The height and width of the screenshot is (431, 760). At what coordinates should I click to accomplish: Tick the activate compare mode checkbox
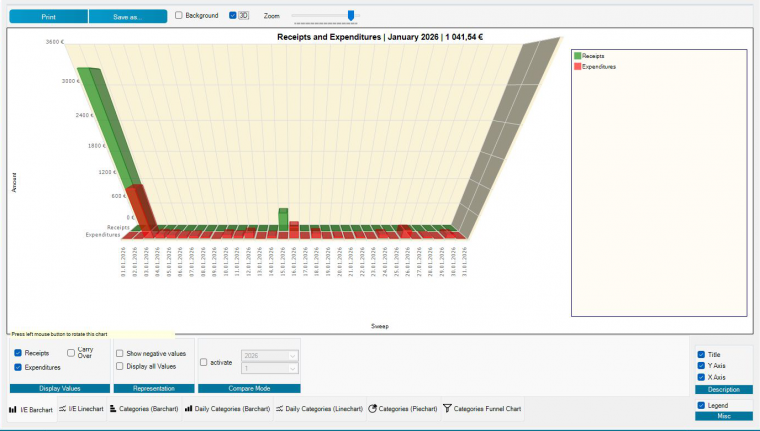click(204, 362)
